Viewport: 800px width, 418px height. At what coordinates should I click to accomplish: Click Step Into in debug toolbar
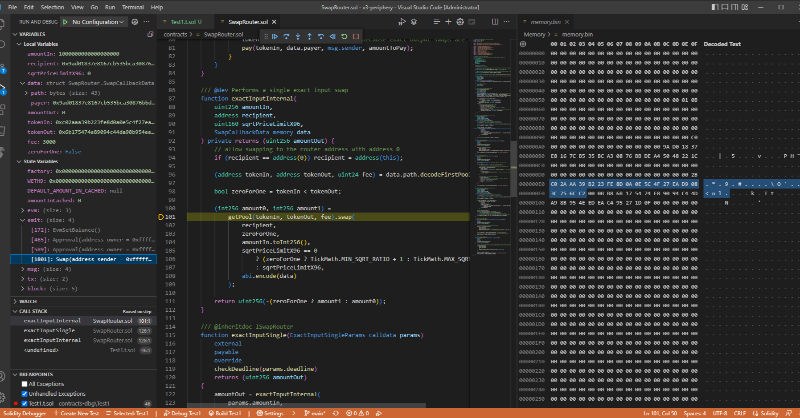pyautogui.click(x=298, y=36)
